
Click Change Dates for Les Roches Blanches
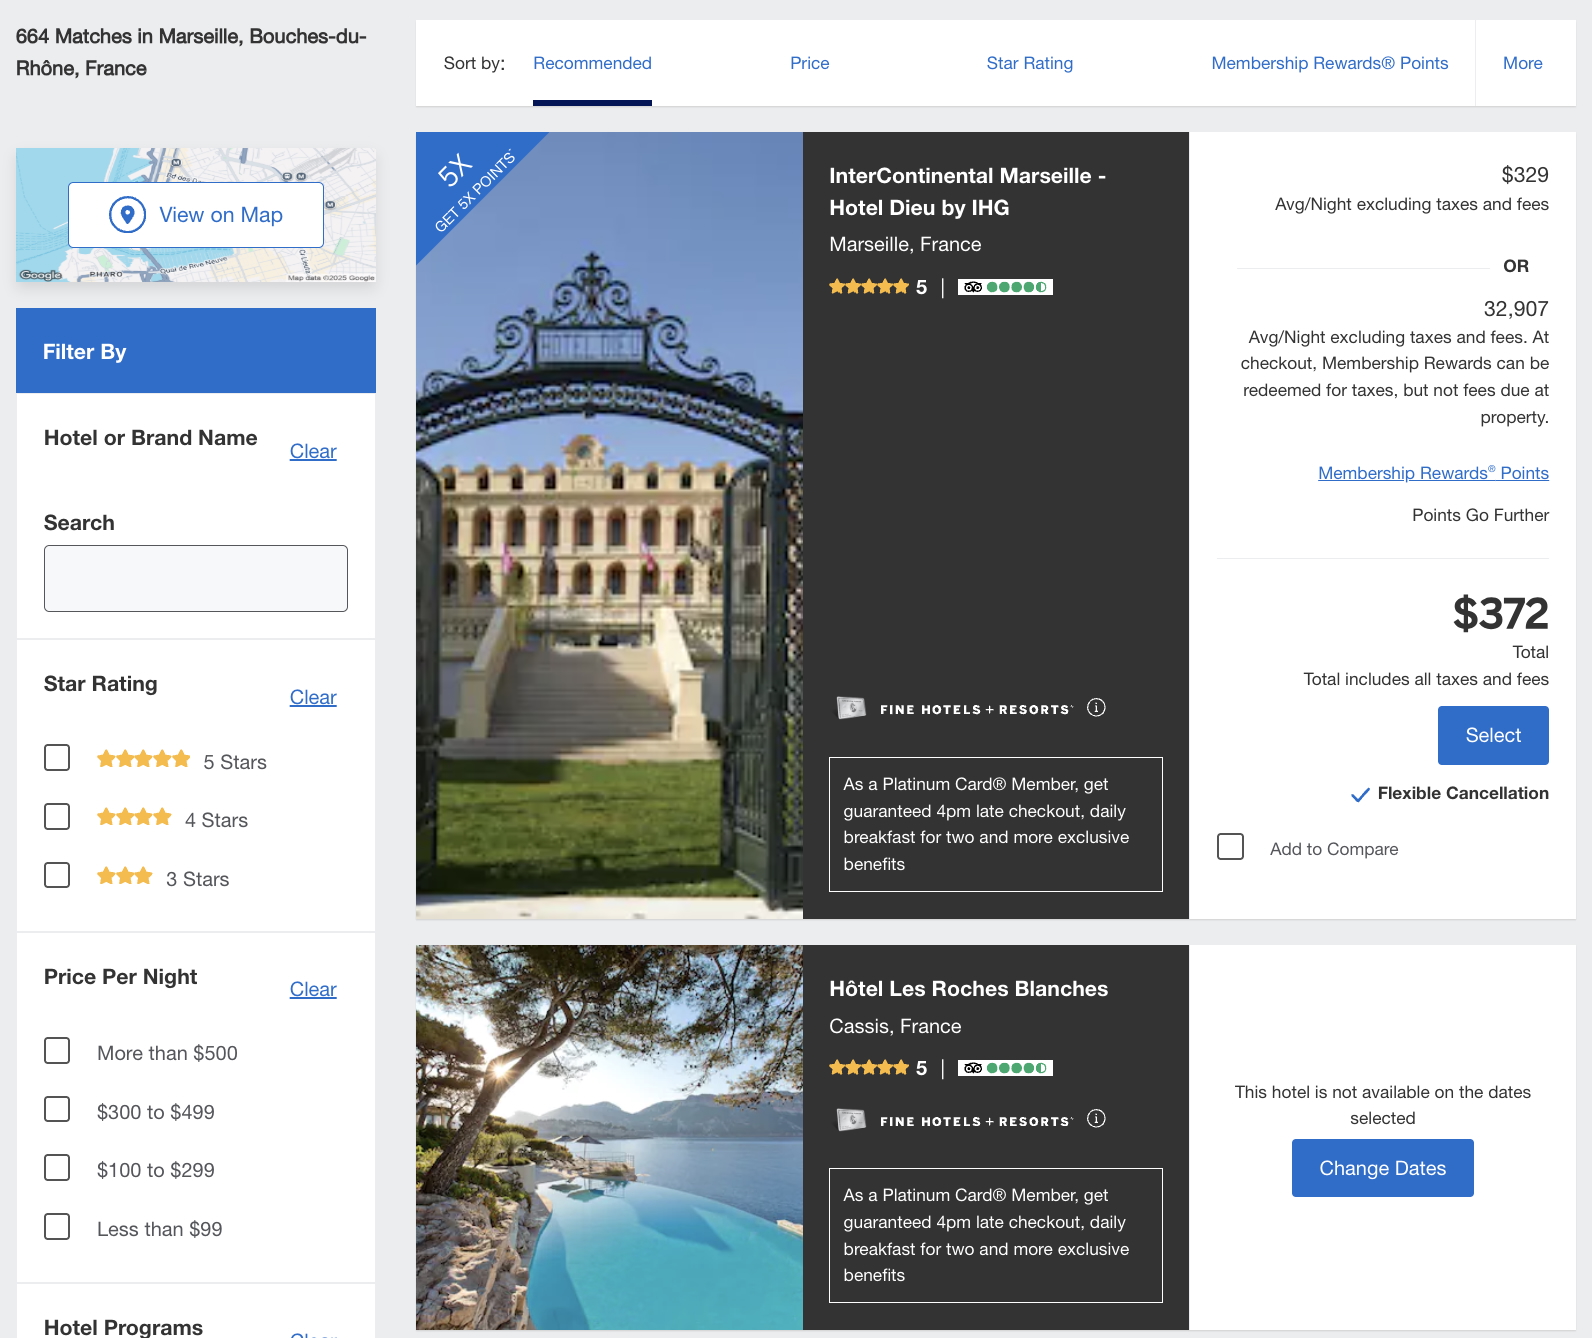1382,1168
